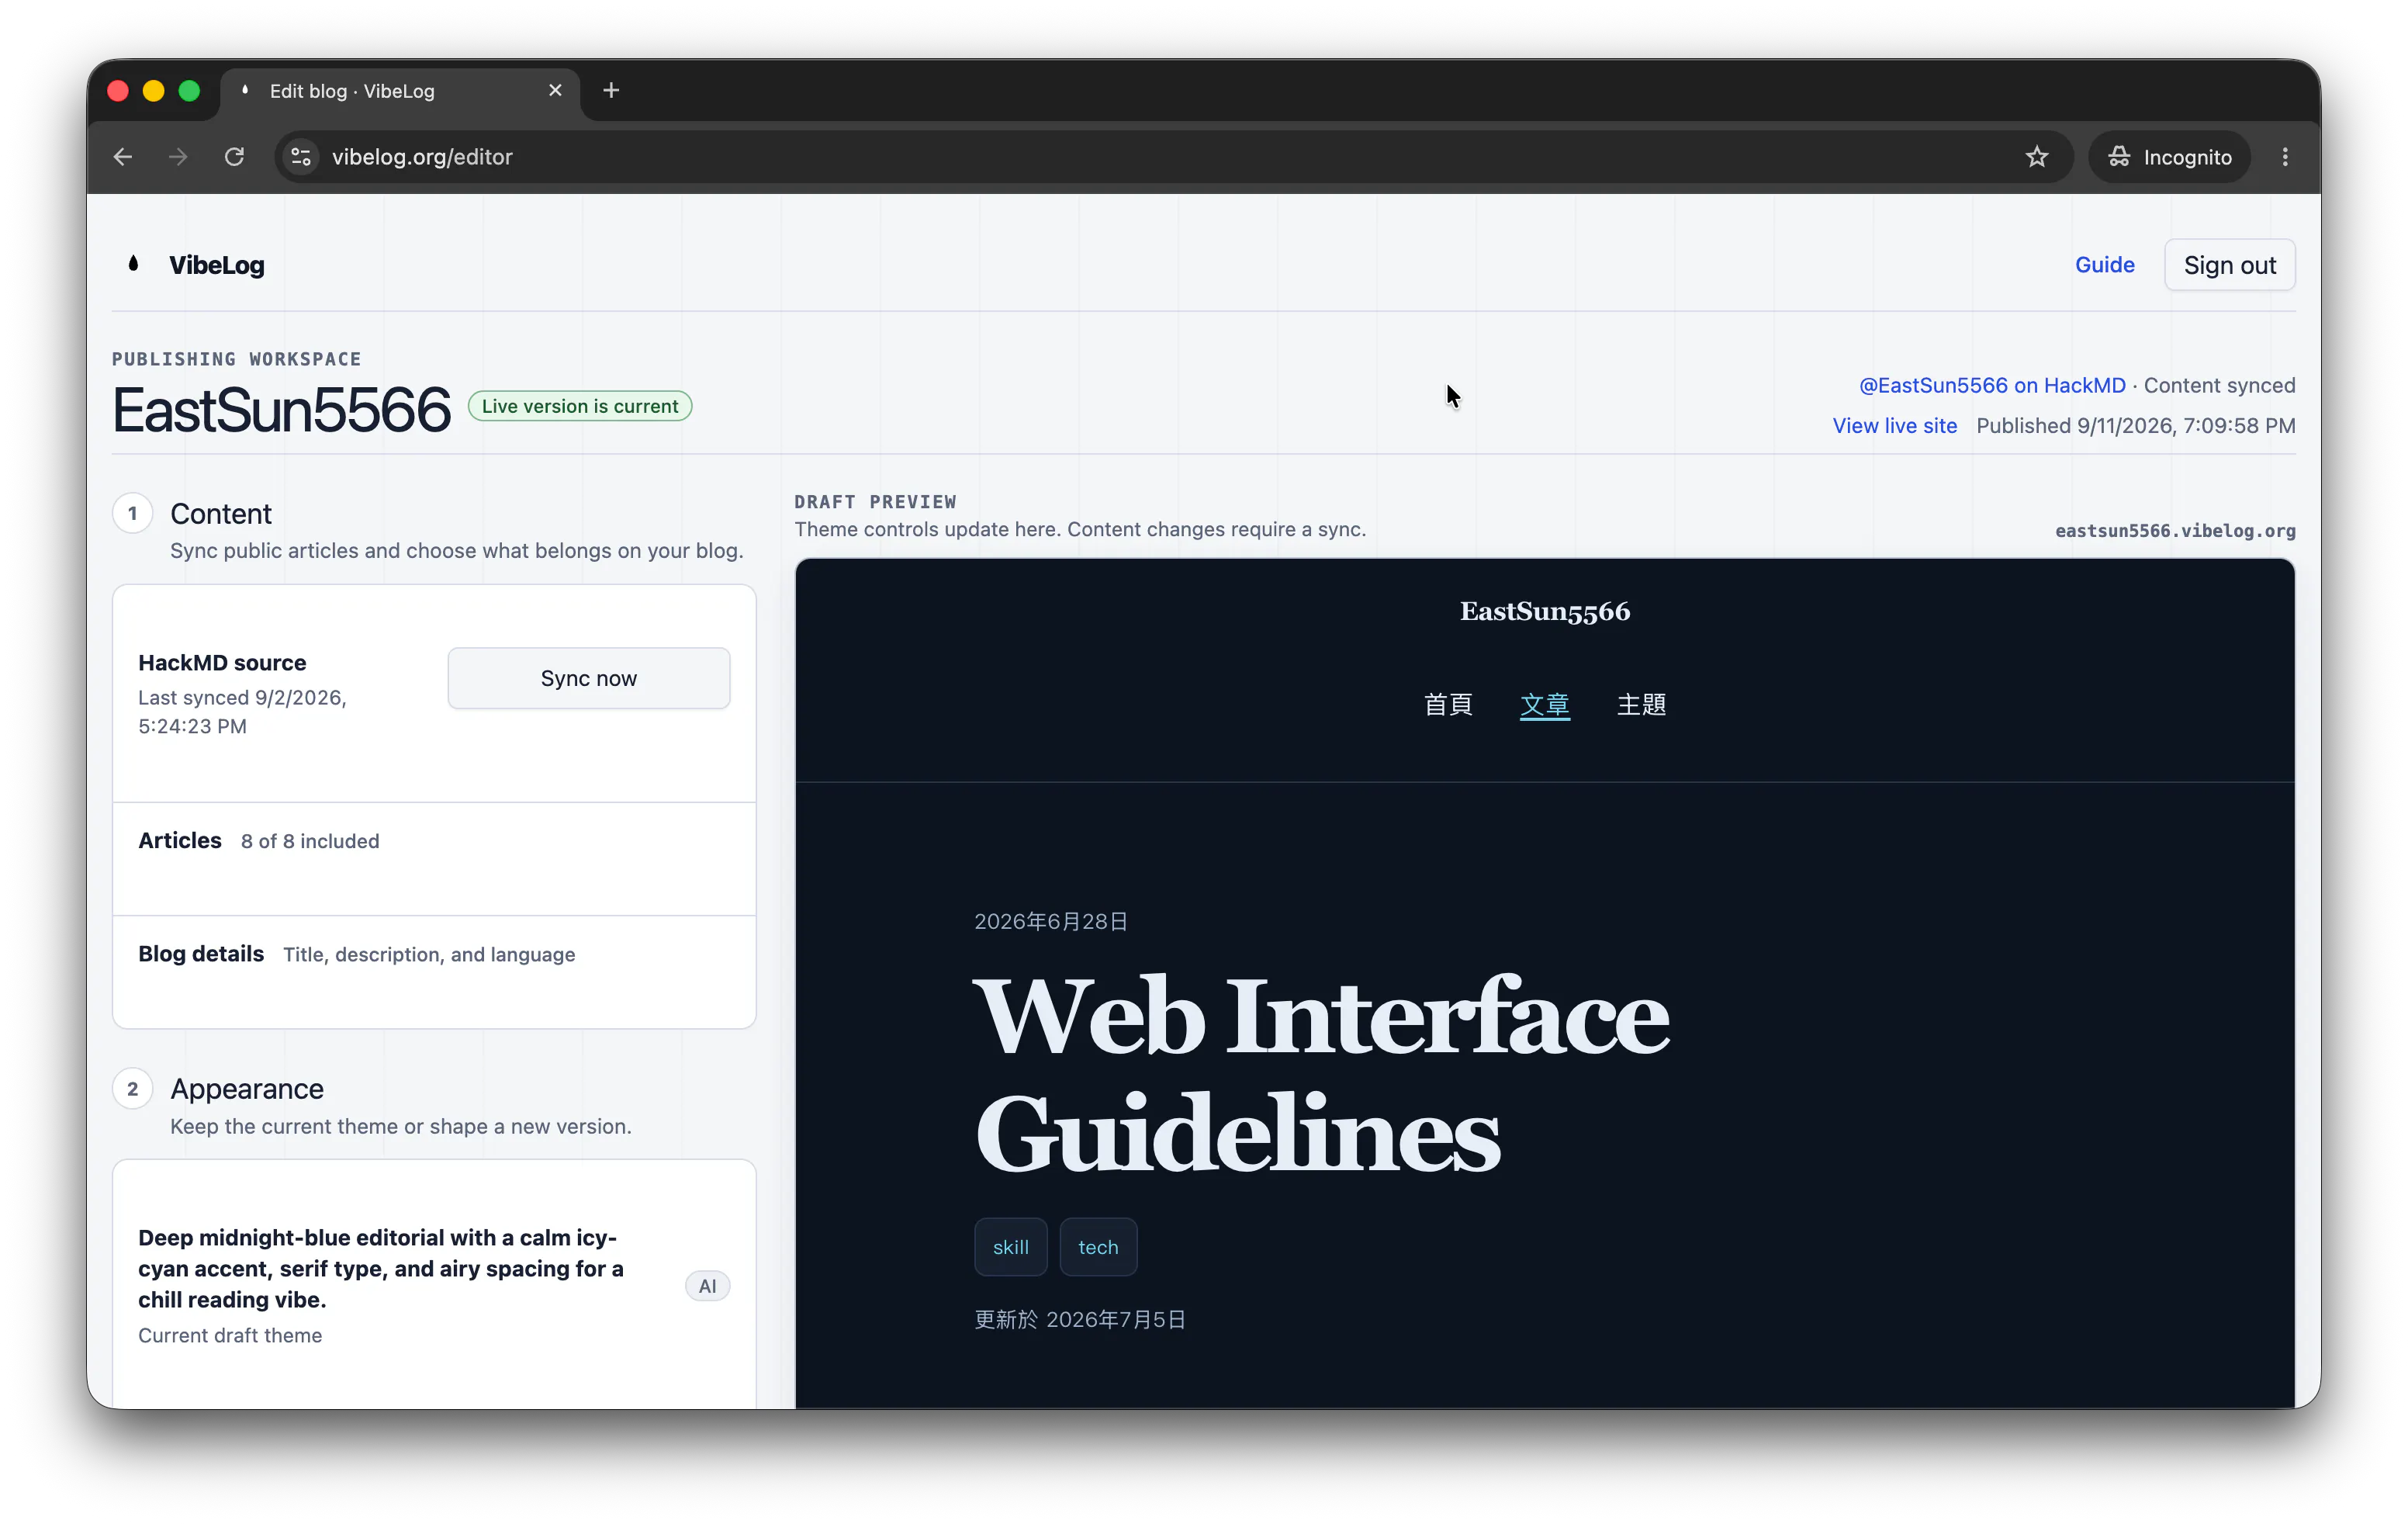Click the 更新於 2026年7月5日 text
The image size is (2408, 1524).
1080,1320
